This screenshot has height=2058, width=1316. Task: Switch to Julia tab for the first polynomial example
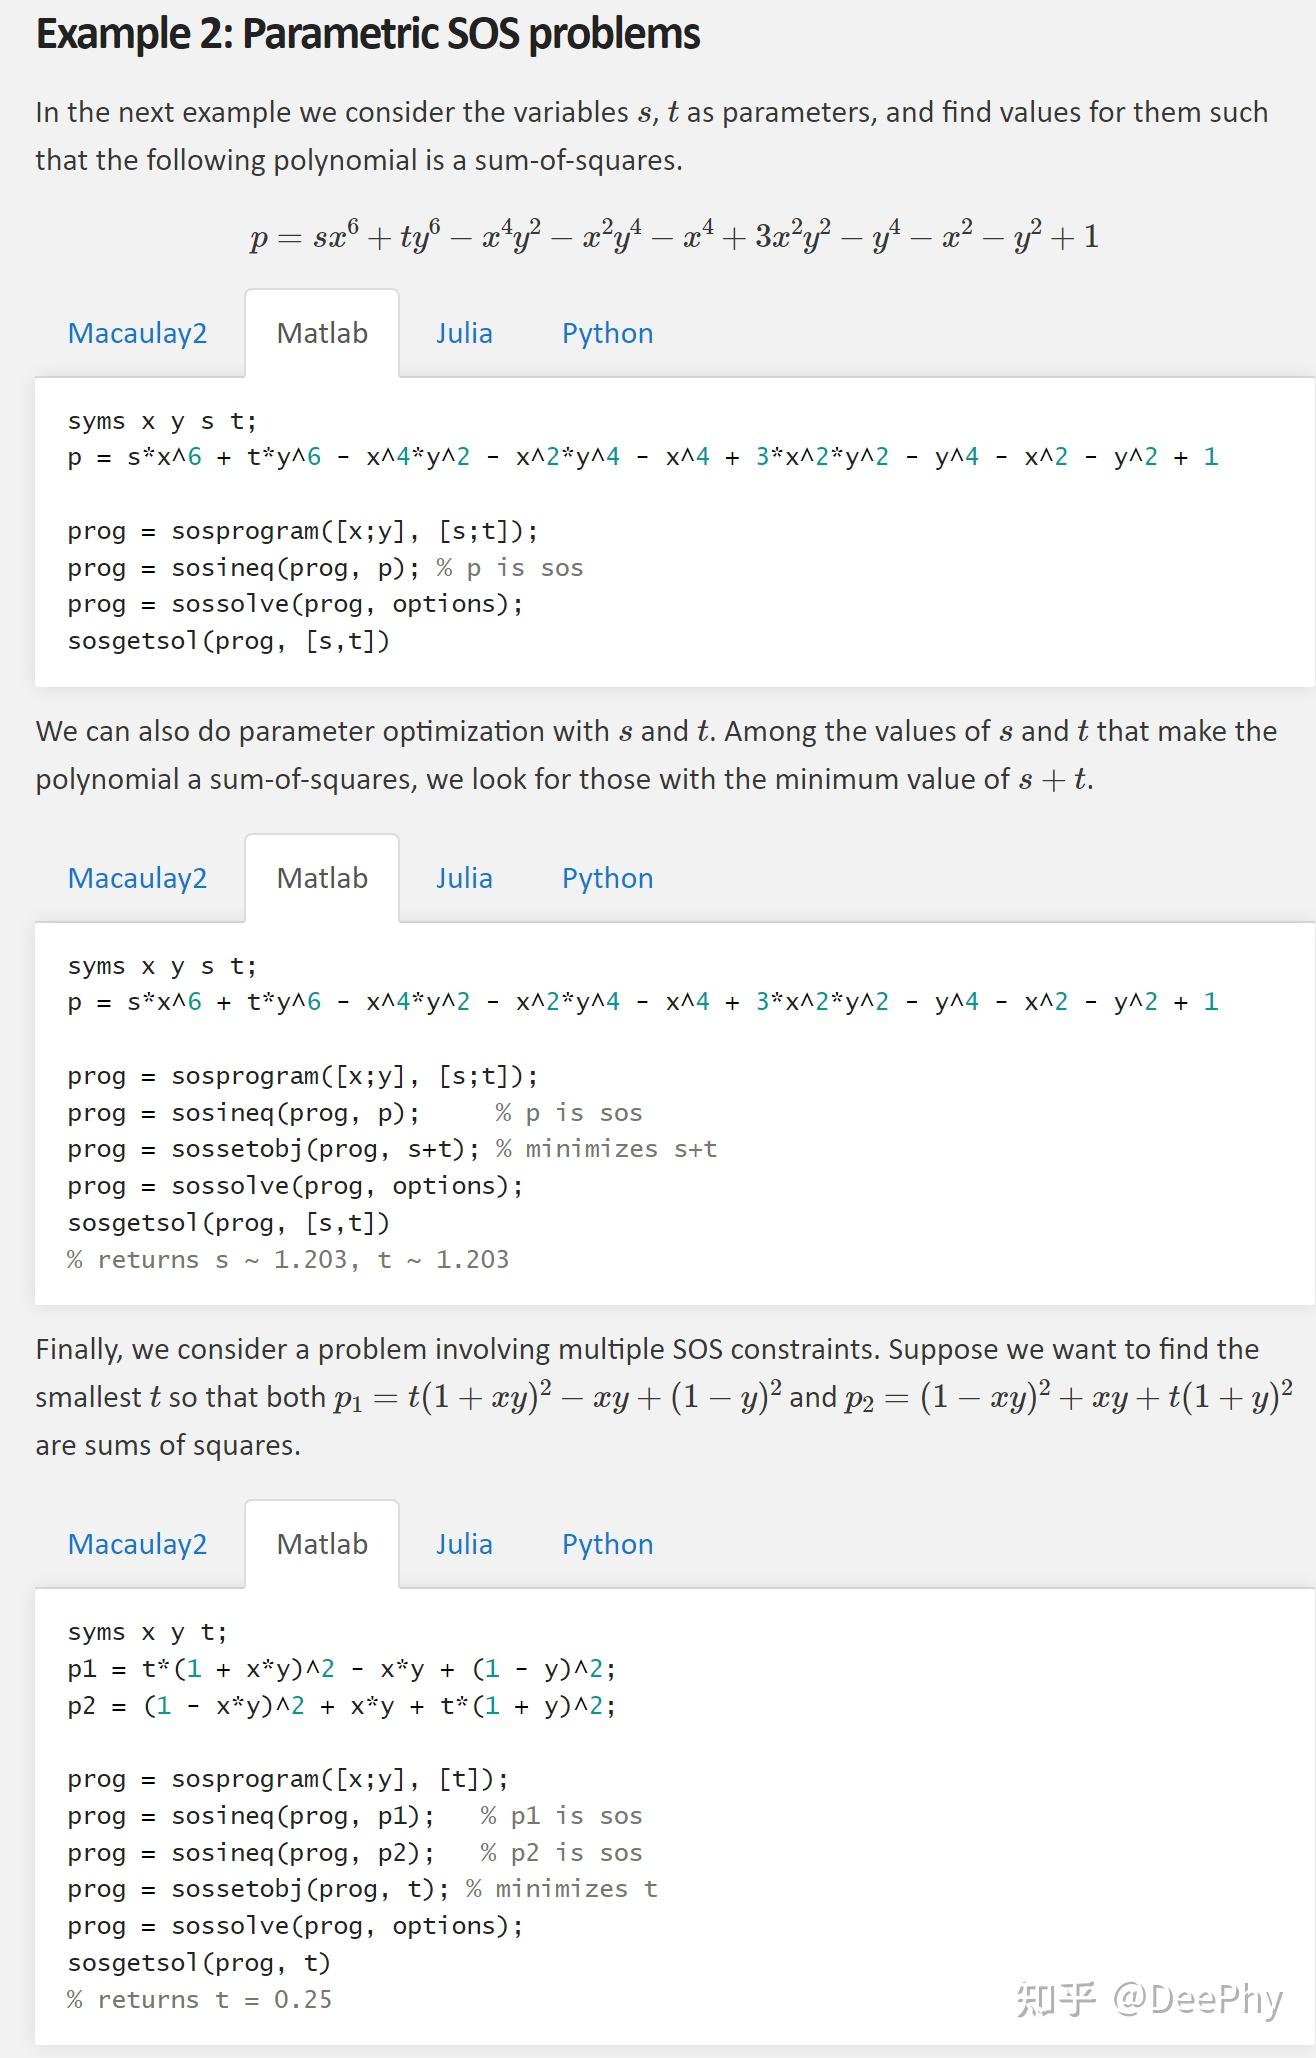[x=464, y=333]
